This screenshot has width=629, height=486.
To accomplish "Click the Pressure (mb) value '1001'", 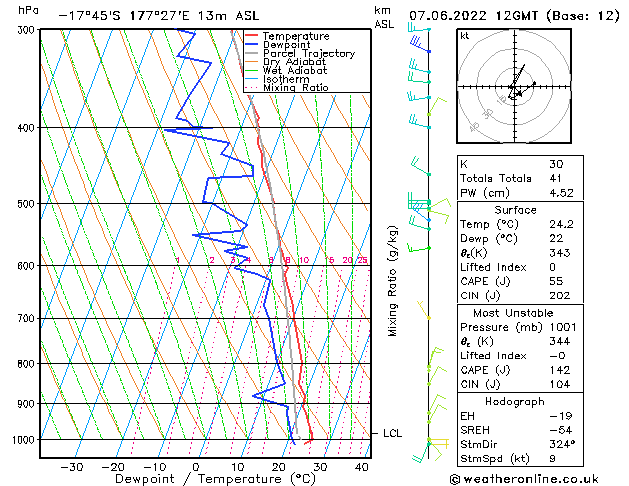I will click(563, 327).
